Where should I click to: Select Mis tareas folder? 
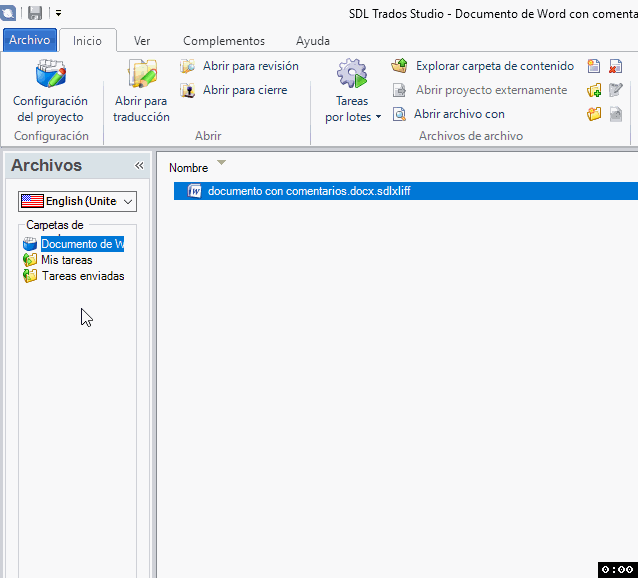pos(67,260)
